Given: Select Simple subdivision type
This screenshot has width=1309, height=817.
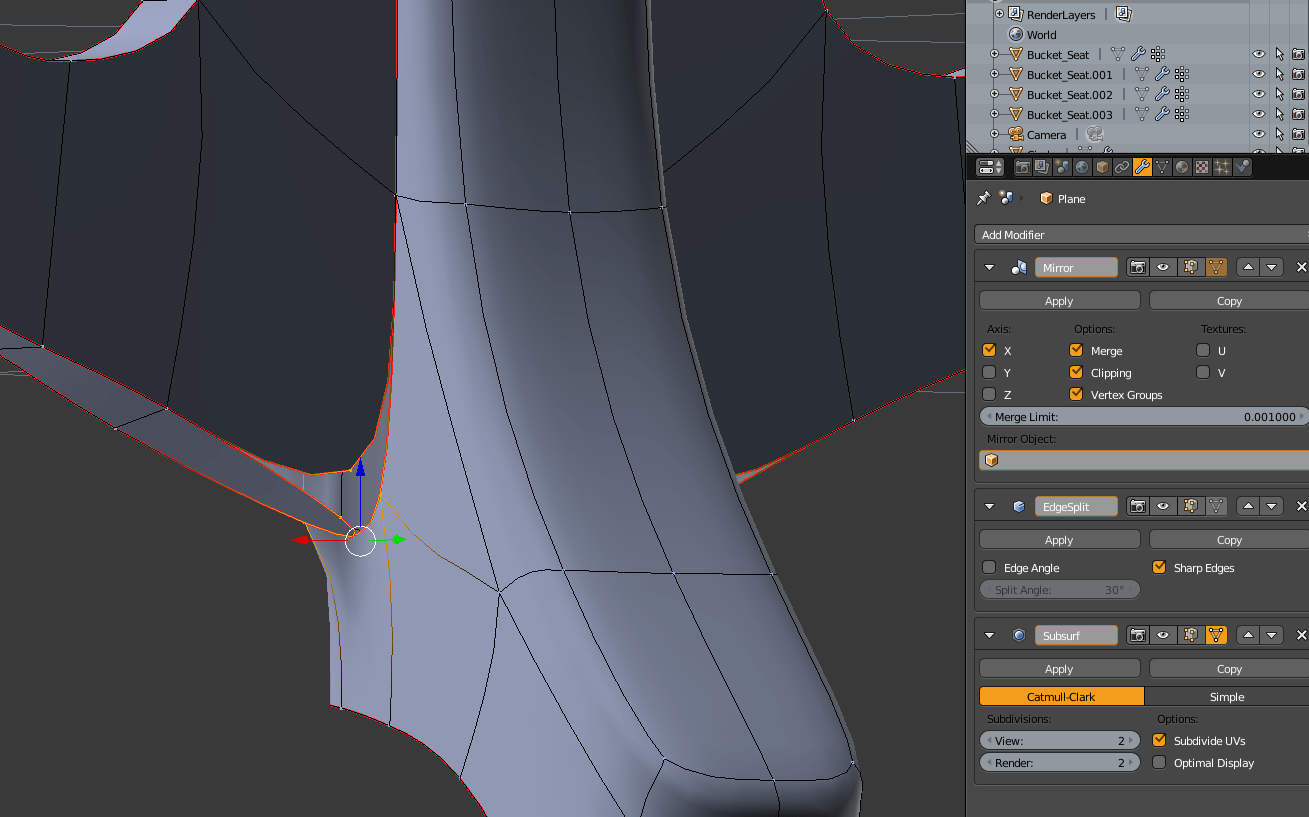Looking at the screenshot, I should pyautogui.click(x=1226, y=696).
